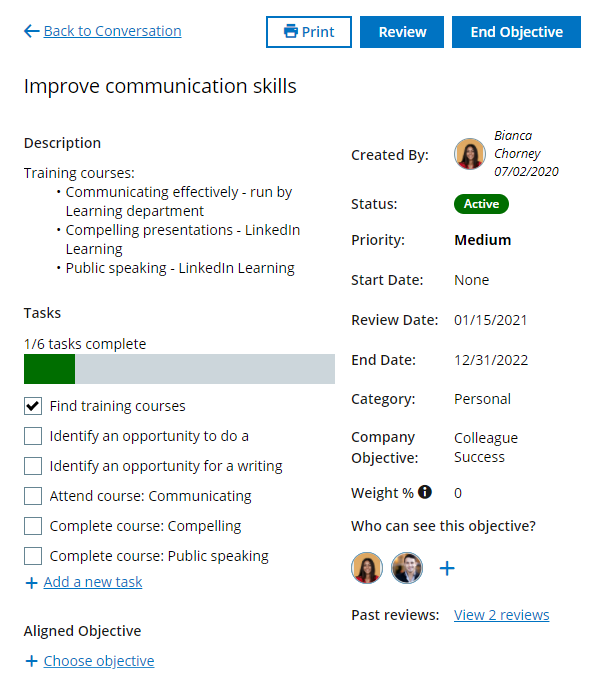
Task: Check the Identify an opportunity for a writing task
Action: [33, 466]
